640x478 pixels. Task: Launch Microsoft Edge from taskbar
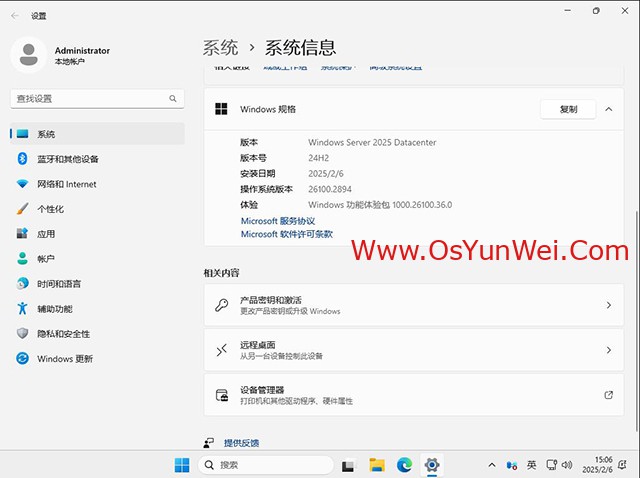[404, 465]
